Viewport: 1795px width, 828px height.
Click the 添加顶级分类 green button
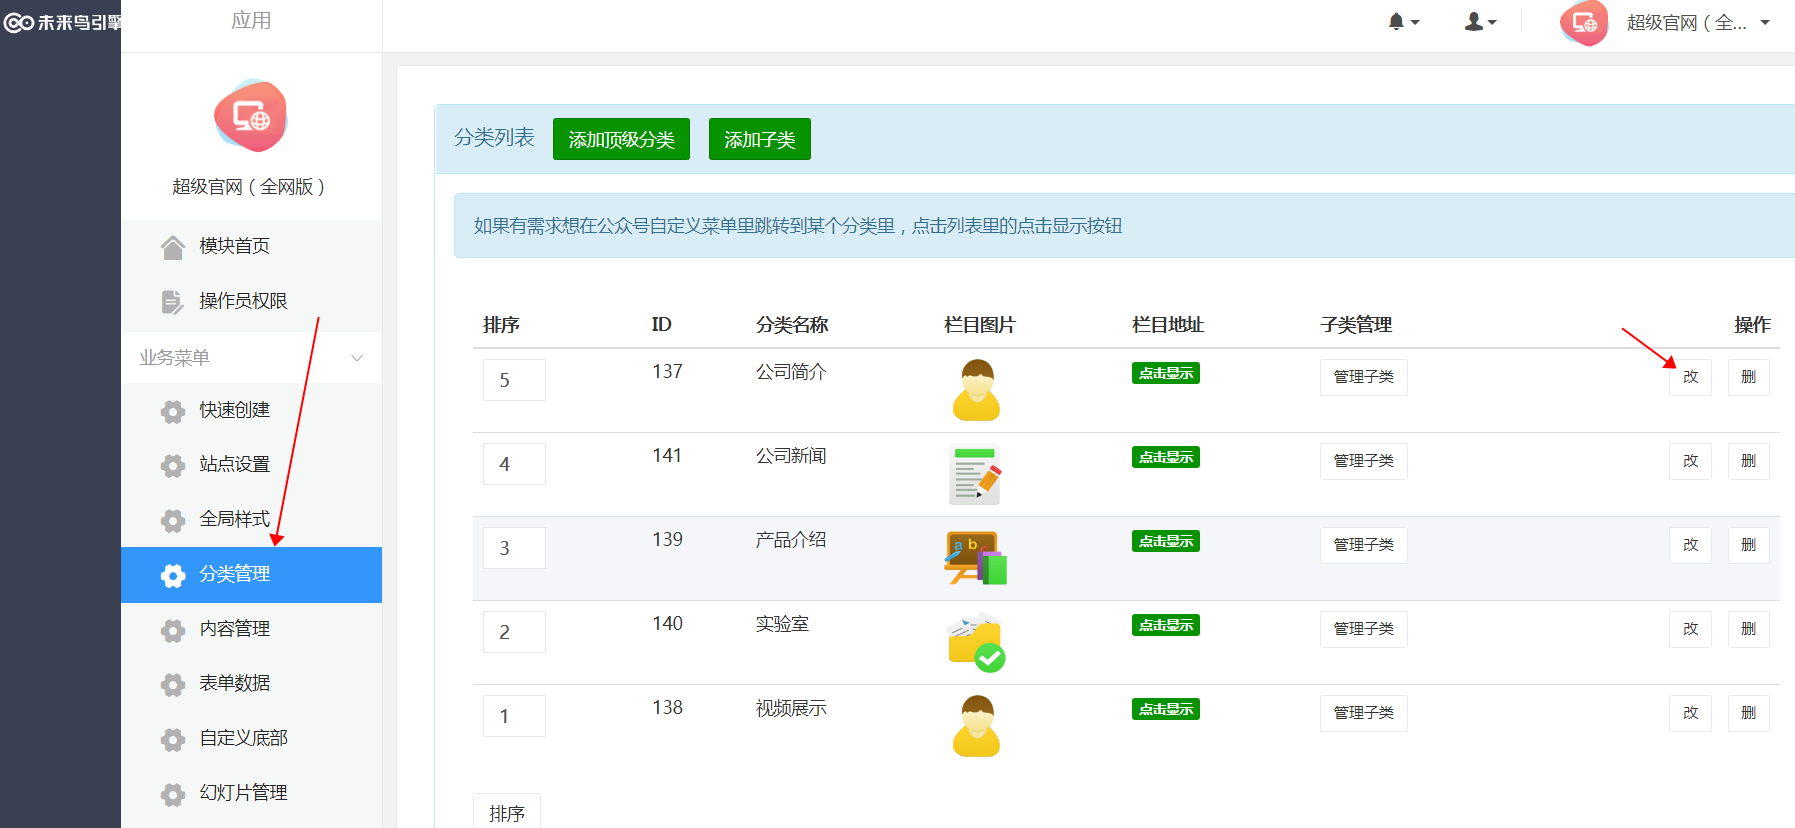coord(621,139)
